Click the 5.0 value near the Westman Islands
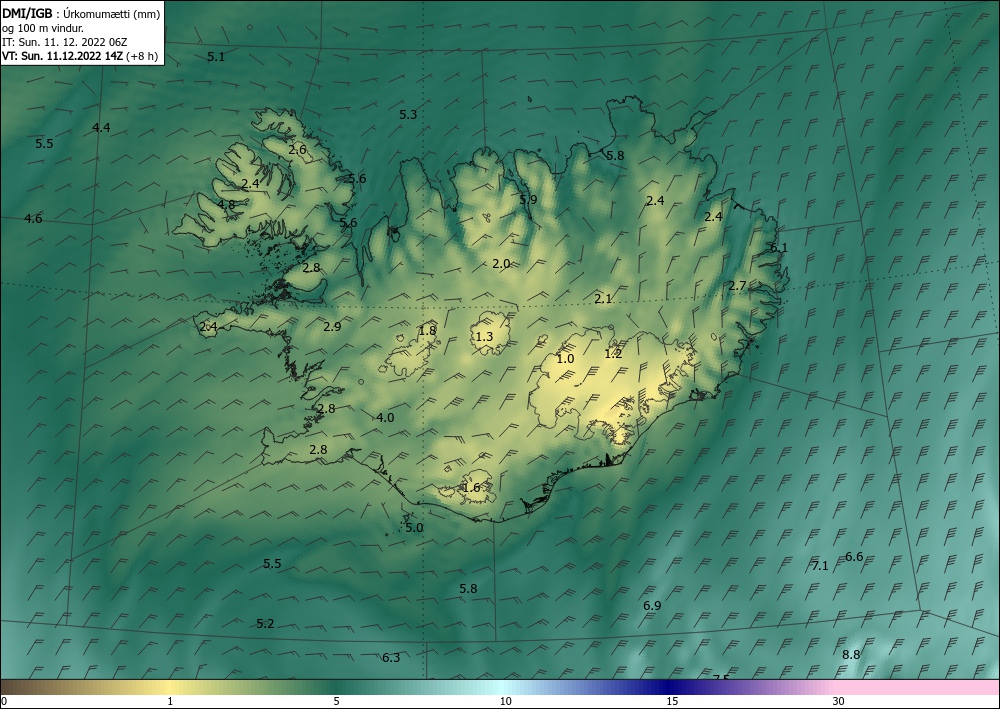 415,527
